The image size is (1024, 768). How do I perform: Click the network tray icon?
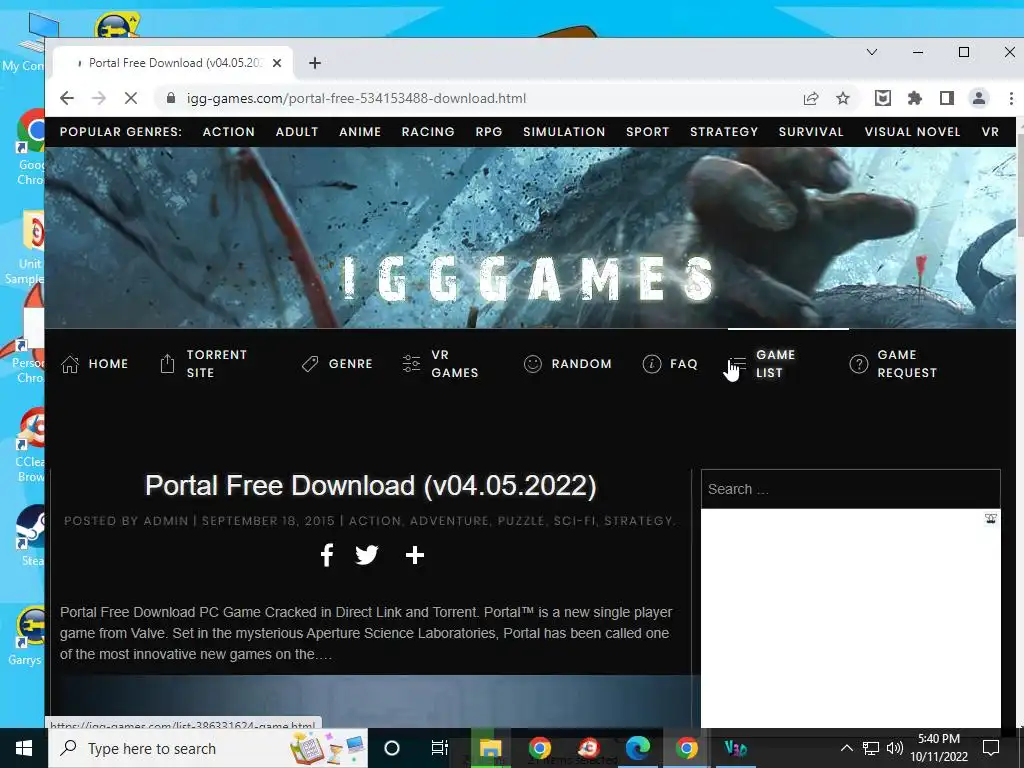click(x=871, y=748)
